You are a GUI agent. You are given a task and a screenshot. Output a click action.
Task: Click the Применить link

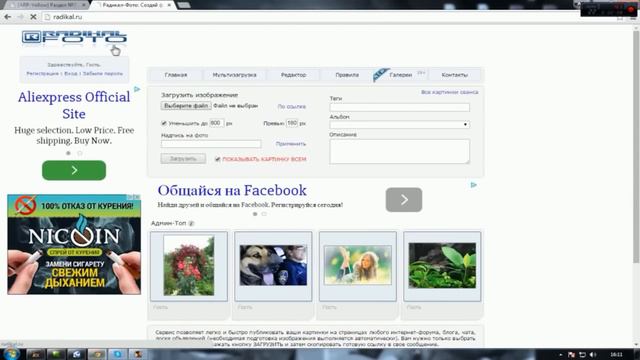(291, 144)
